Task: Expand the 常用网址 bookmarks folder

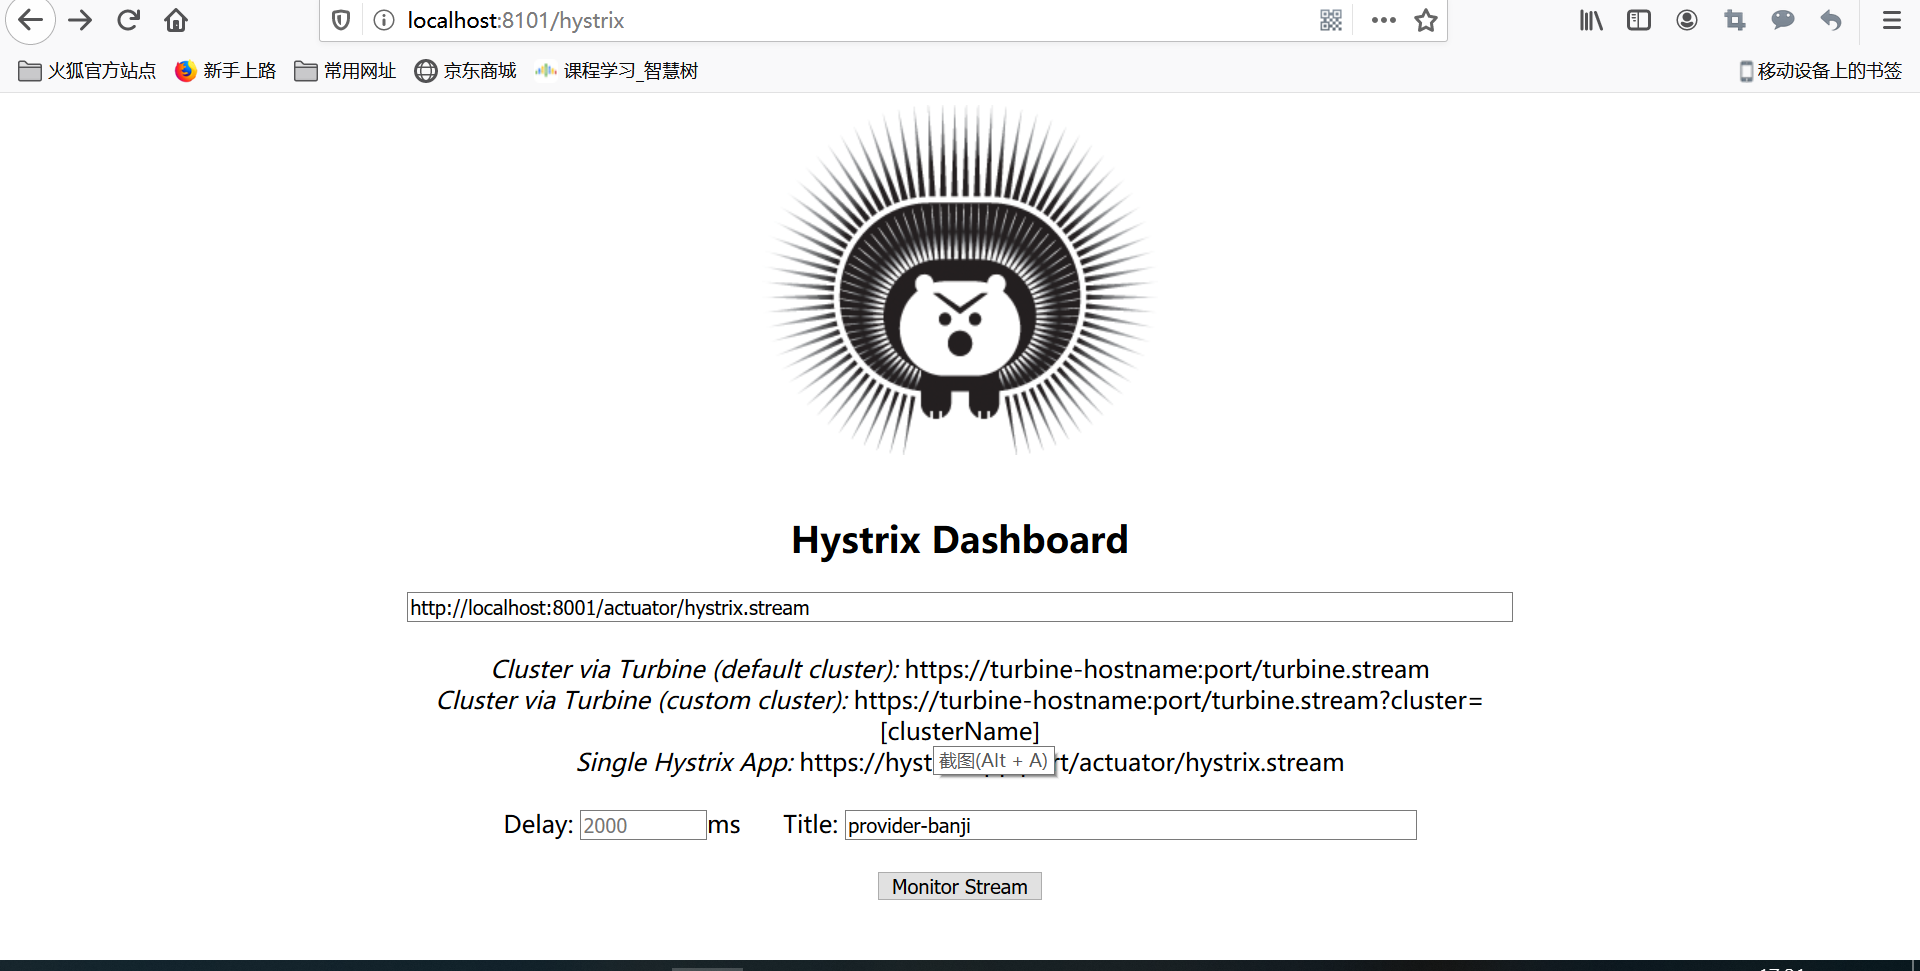Action: 344,71
